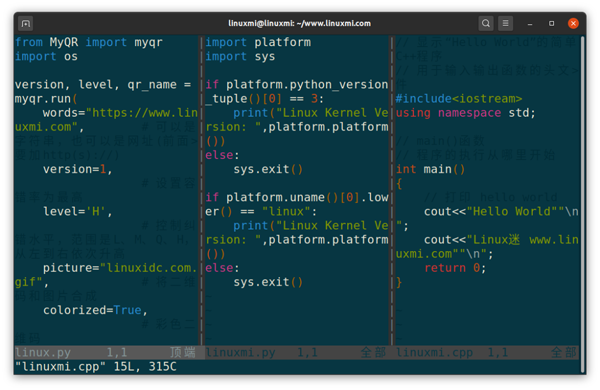The width and height of the screenshot is (600, 390).
Task: Click the terminal search magnifier icon
Action: tap(486, 23)
